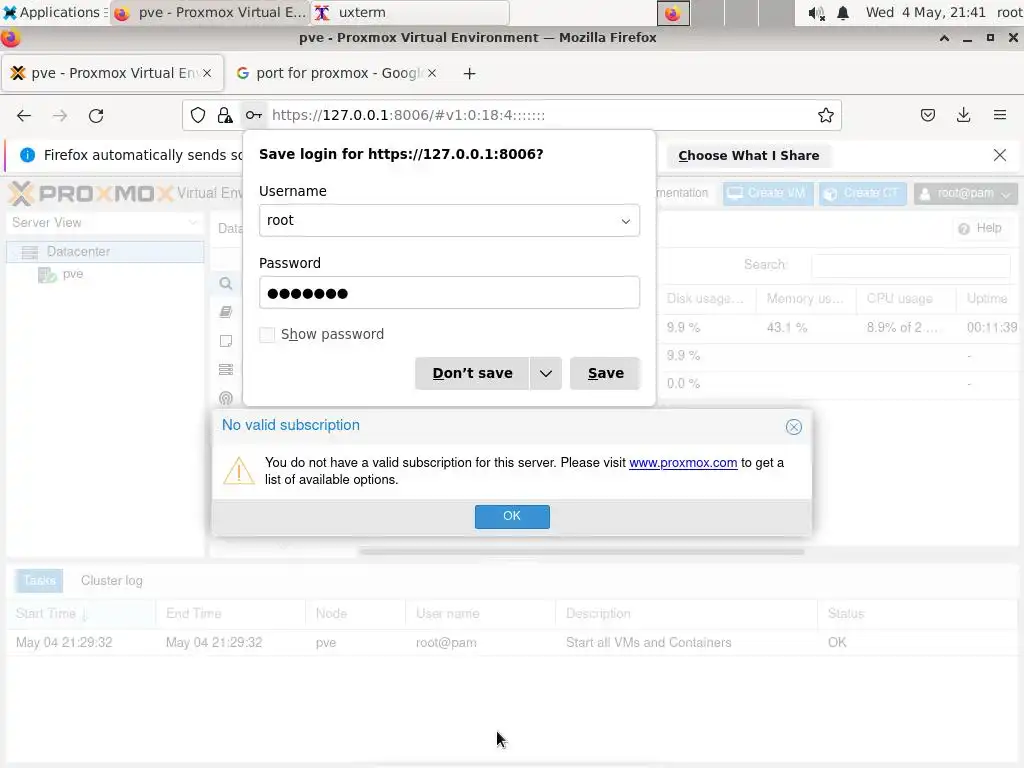
Task: Switch to the port for proxmox Google tab
Action: (x=337, y=73)
